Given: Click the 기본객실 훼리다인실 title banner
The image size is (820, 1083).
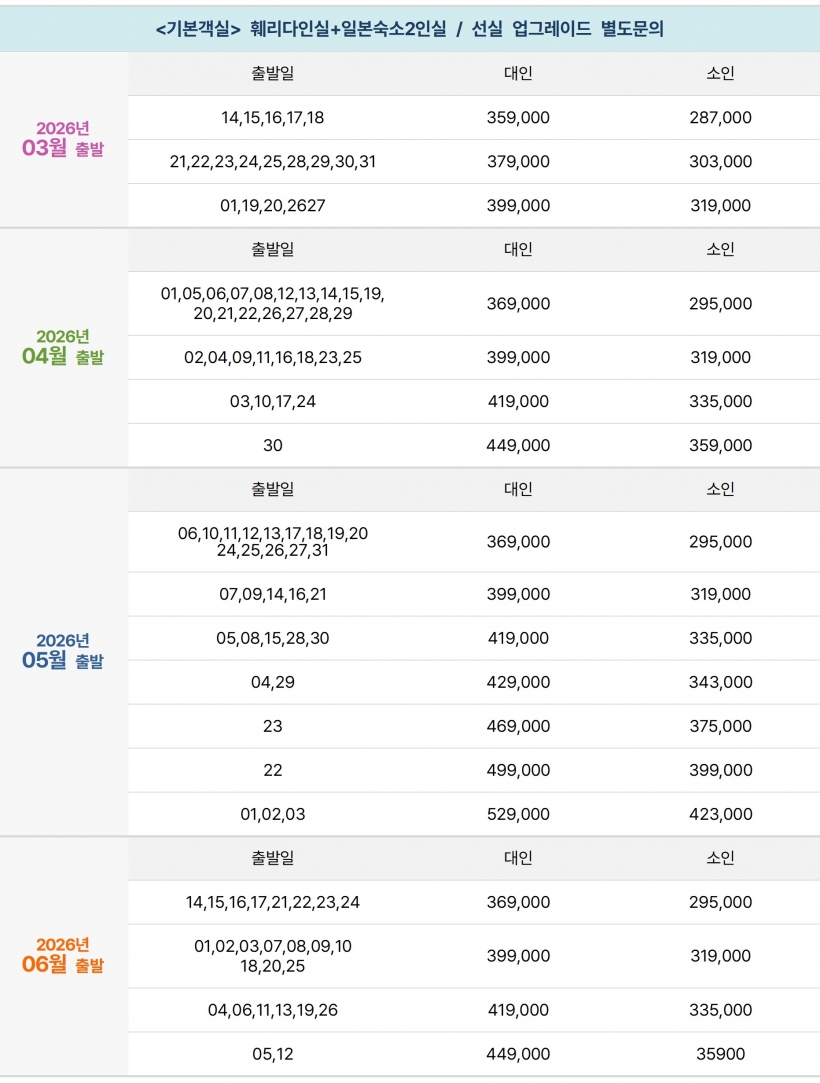Looking at the screenshot, I should tap(410, 29).
